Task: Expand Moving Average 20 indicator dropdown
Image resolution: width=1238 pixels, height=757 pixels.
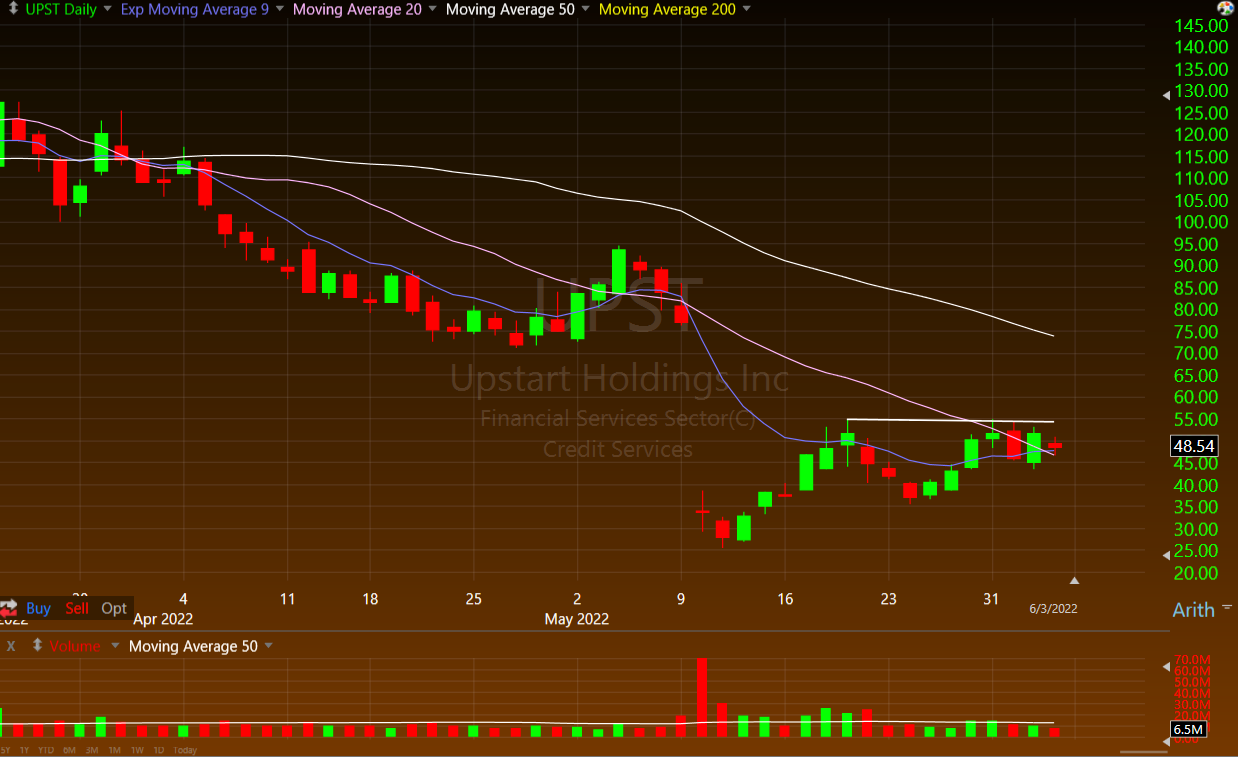Action: pyautogui.click(x=431, y=9)
